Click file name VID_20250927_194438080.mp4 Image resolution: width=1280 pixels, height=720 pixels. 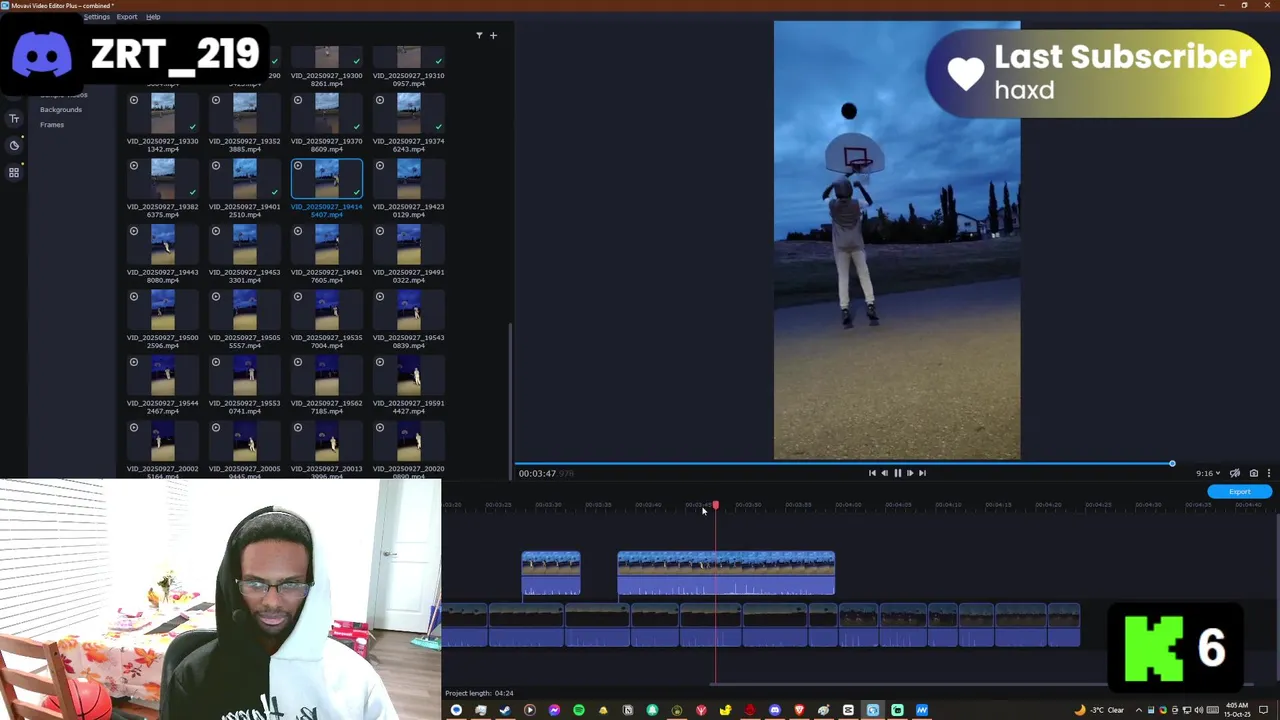tap(162, 276)
